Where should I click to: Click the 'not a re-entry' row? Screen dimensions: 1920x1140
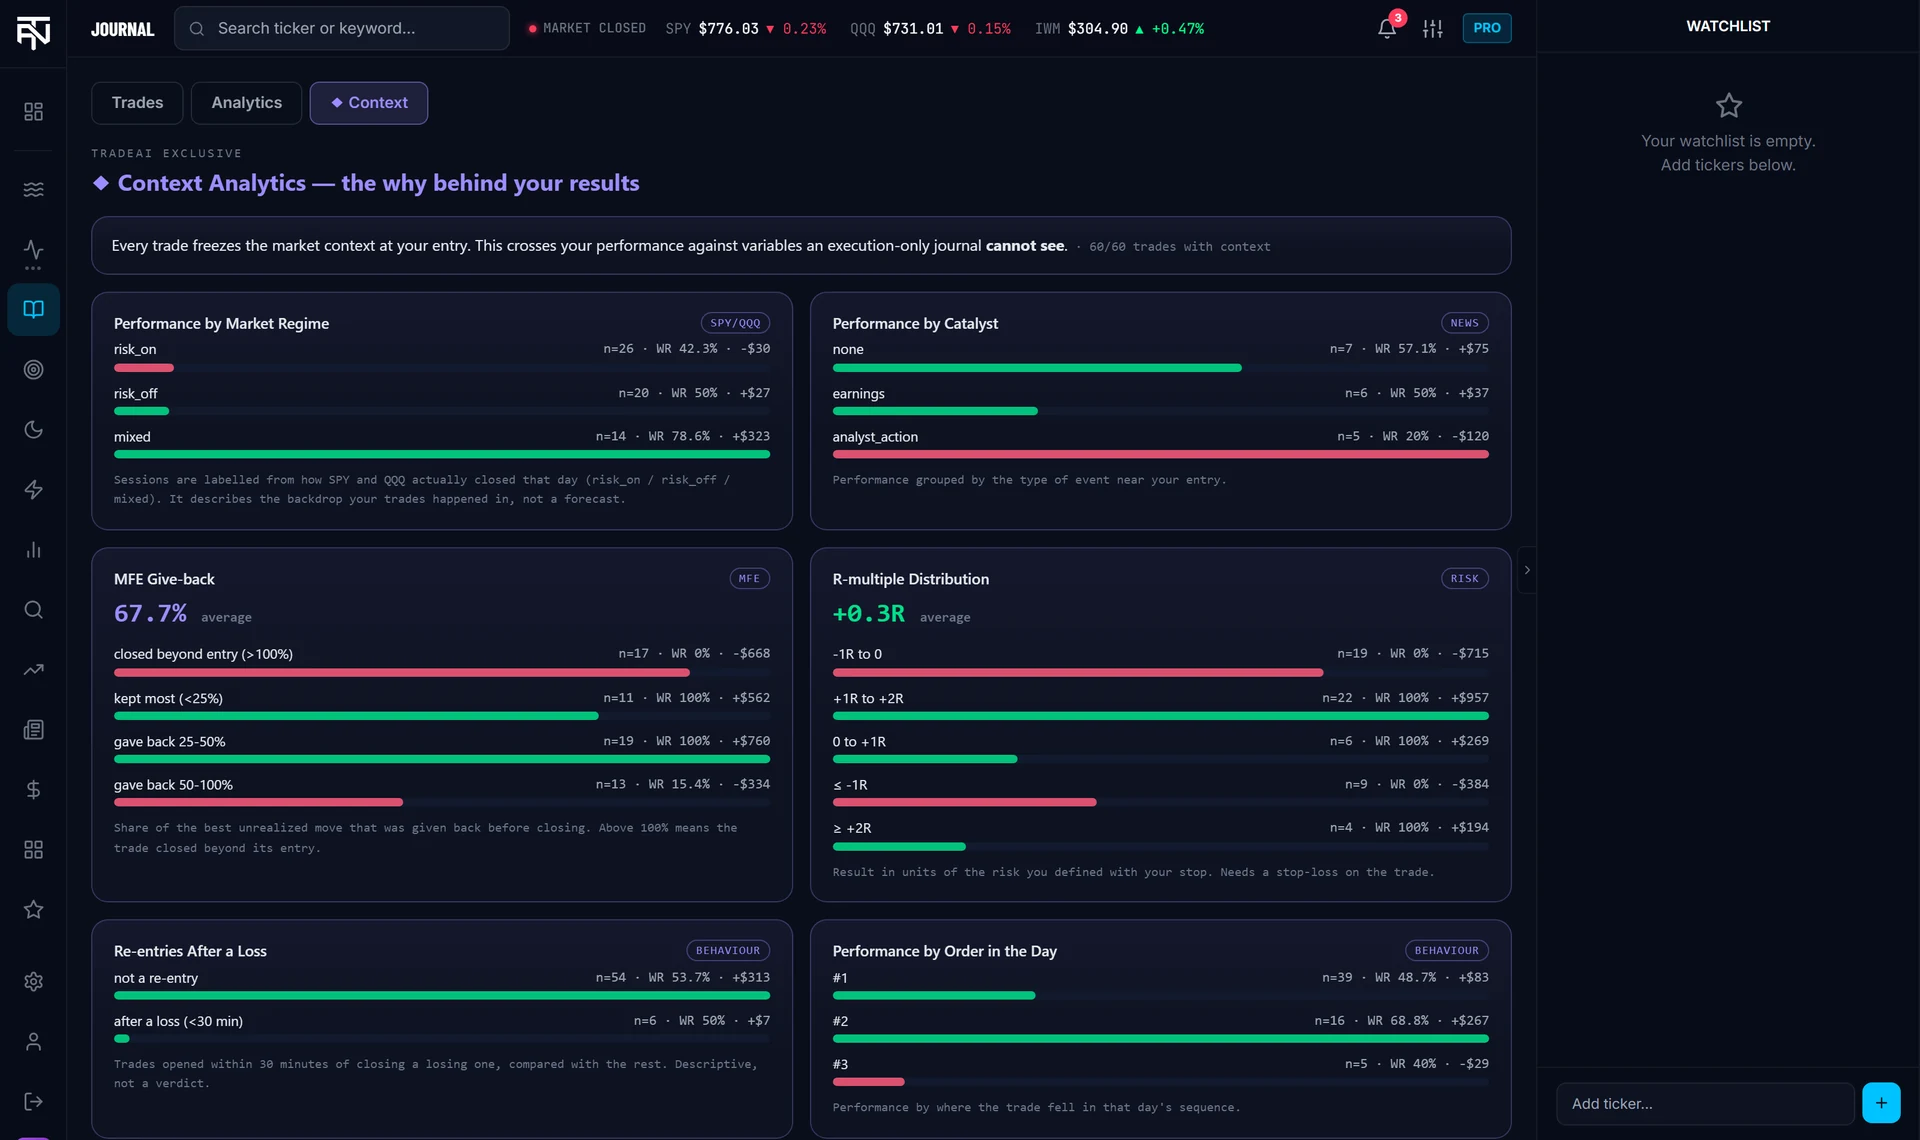coord(442,985)
